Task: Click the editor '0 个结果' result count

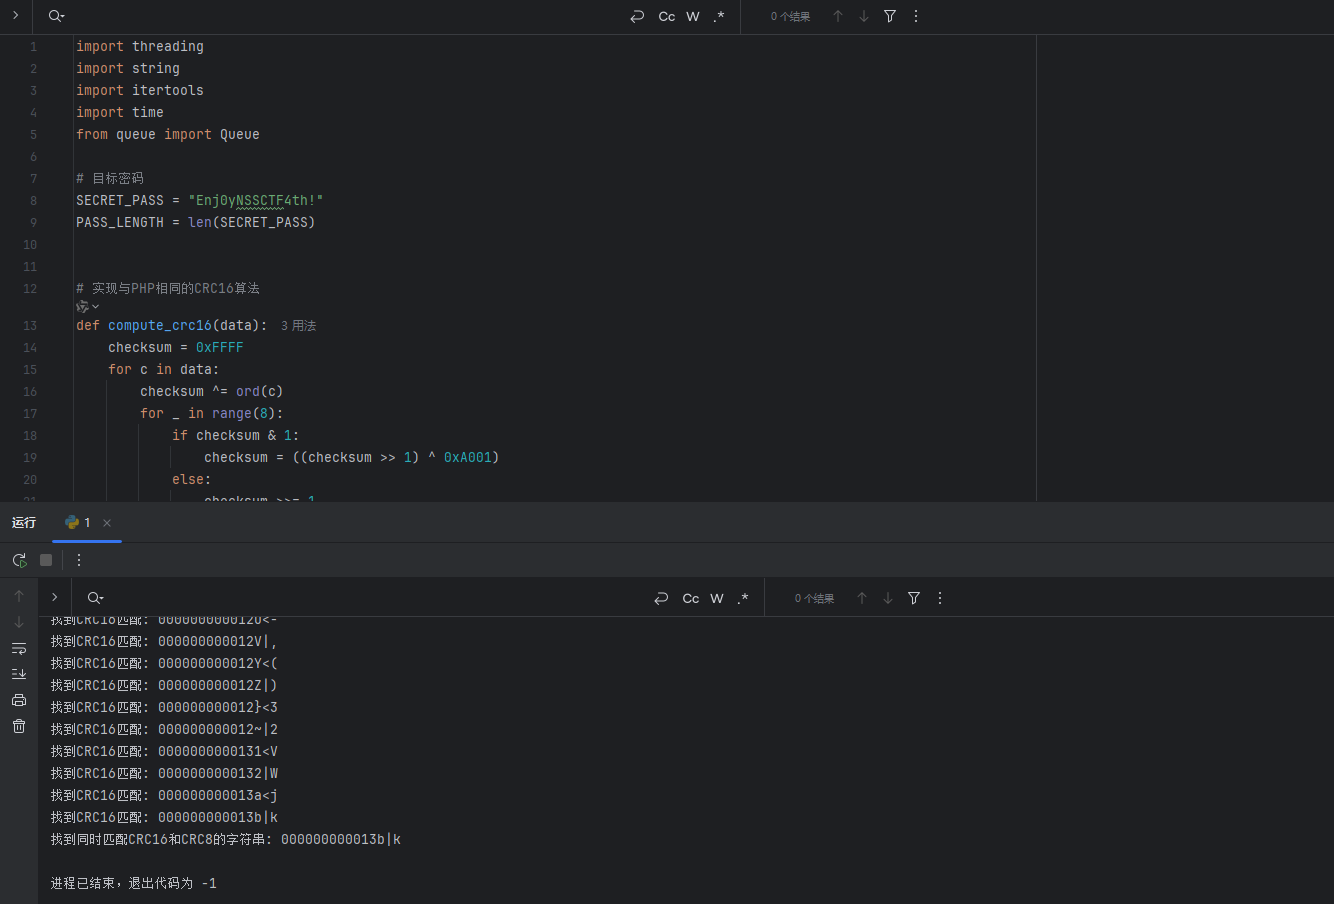Action: pyautogui.click(x=790, y=17)
